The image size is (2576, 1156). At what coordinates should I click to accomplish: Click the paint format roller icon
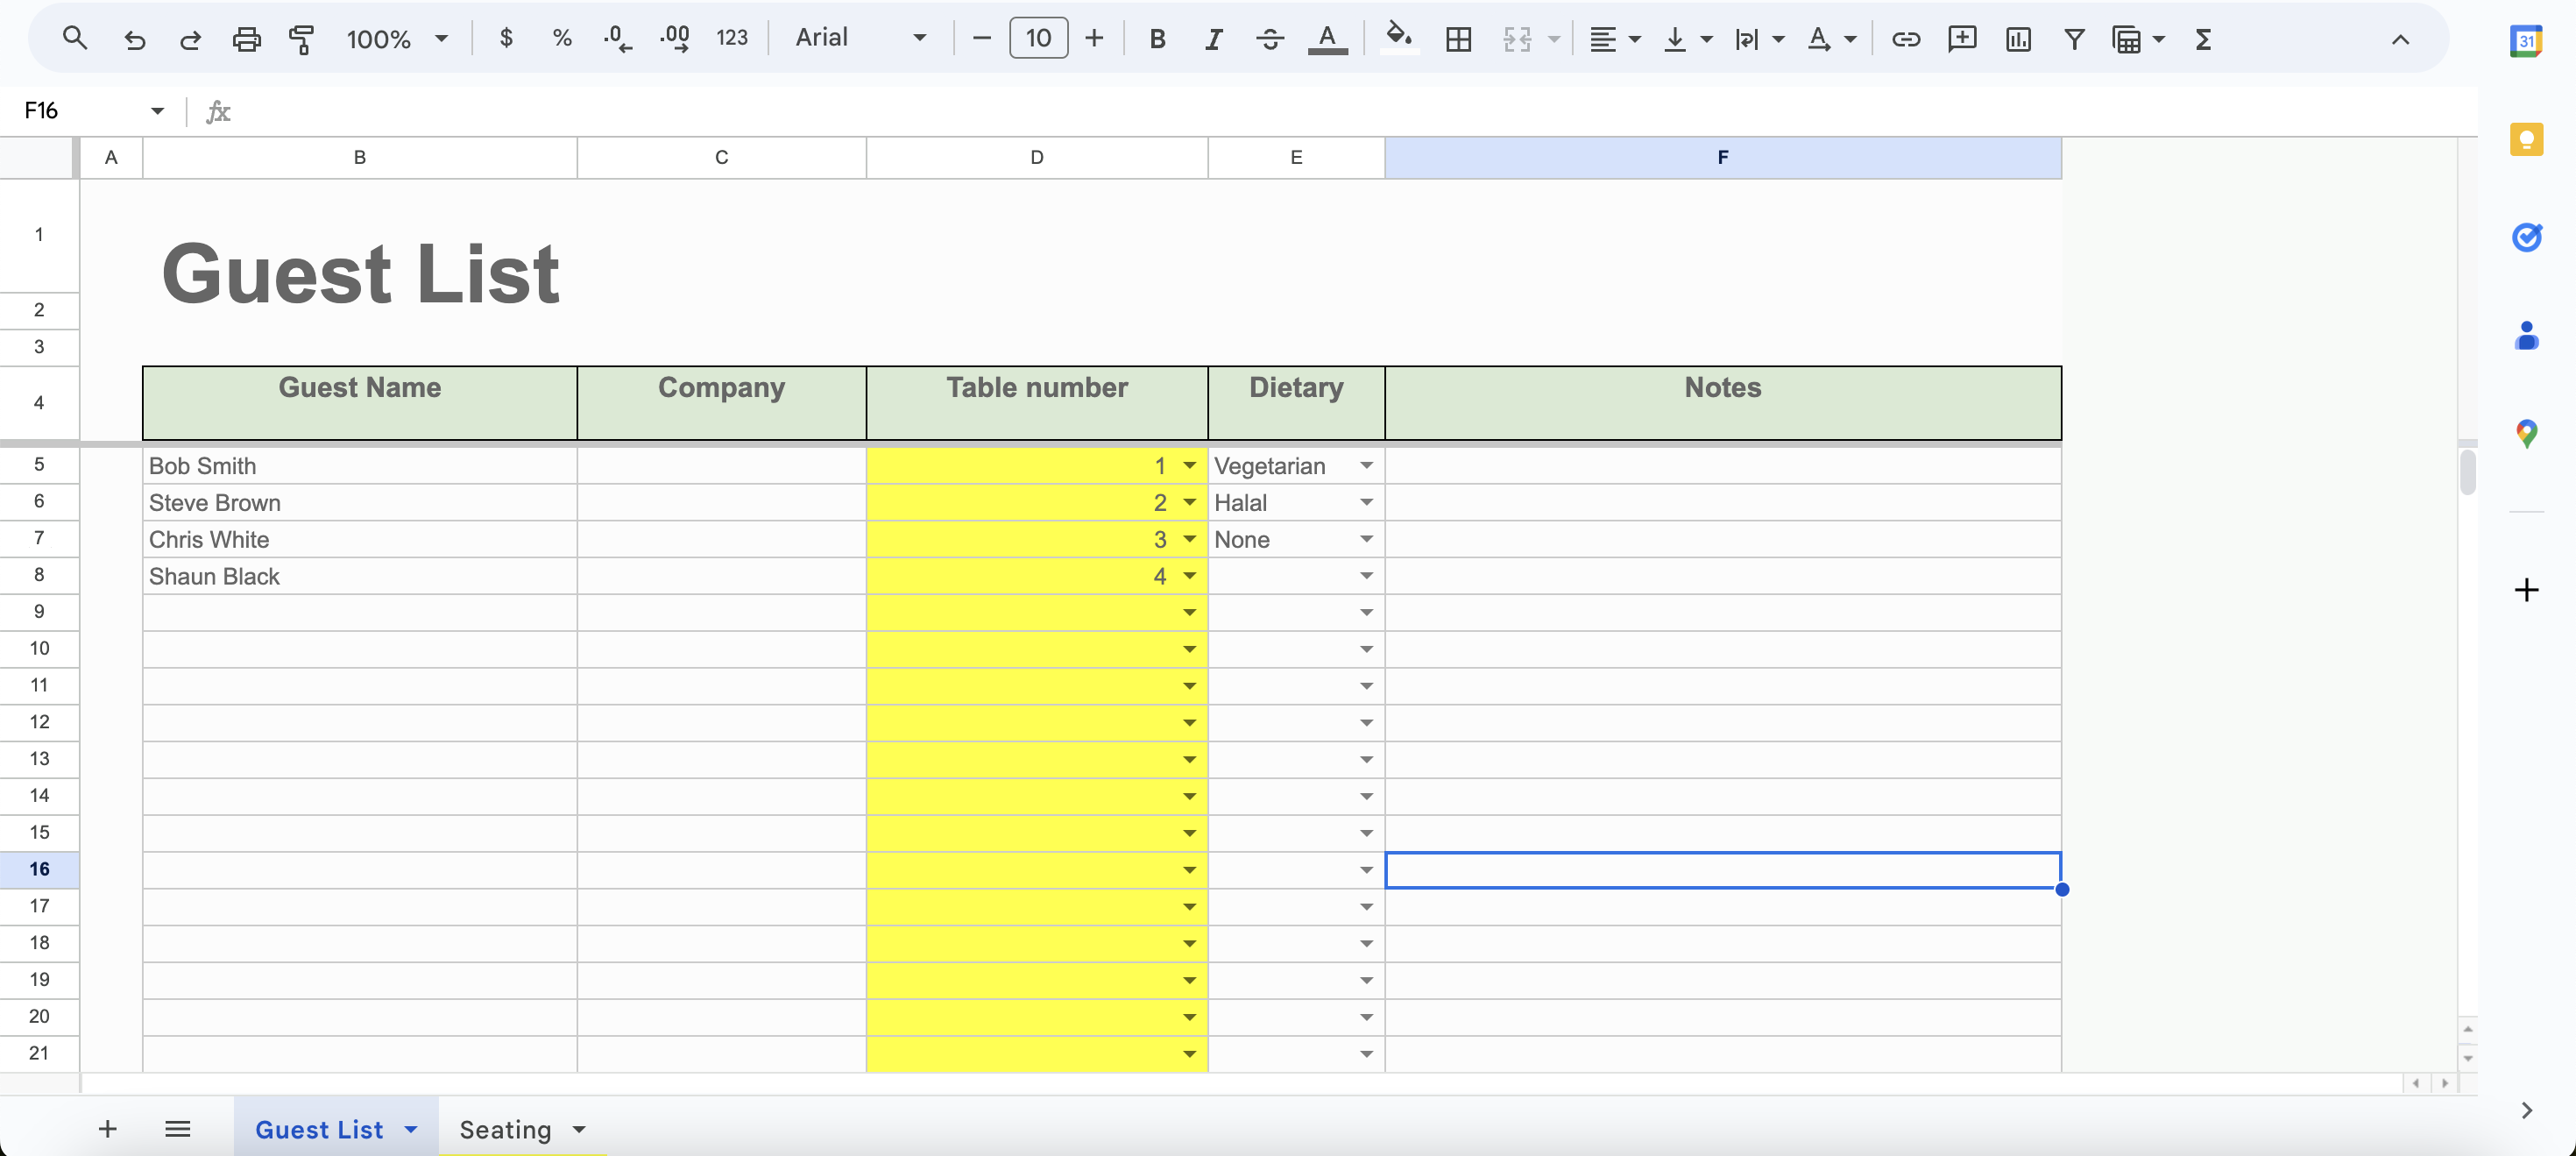pyautogui.click(x=301, y=39)
